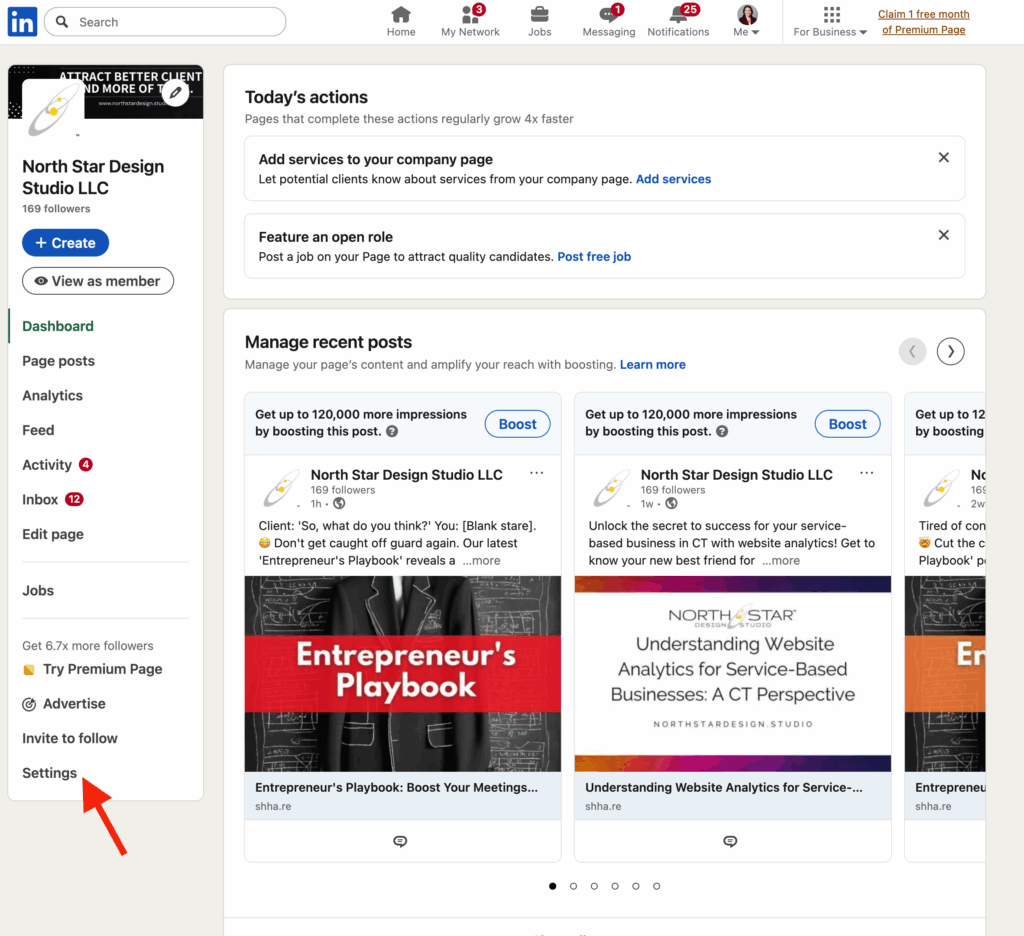Open Page posts in sidebar
The height and width of the screenshot is (936, 1024).
tap(59, 361)
